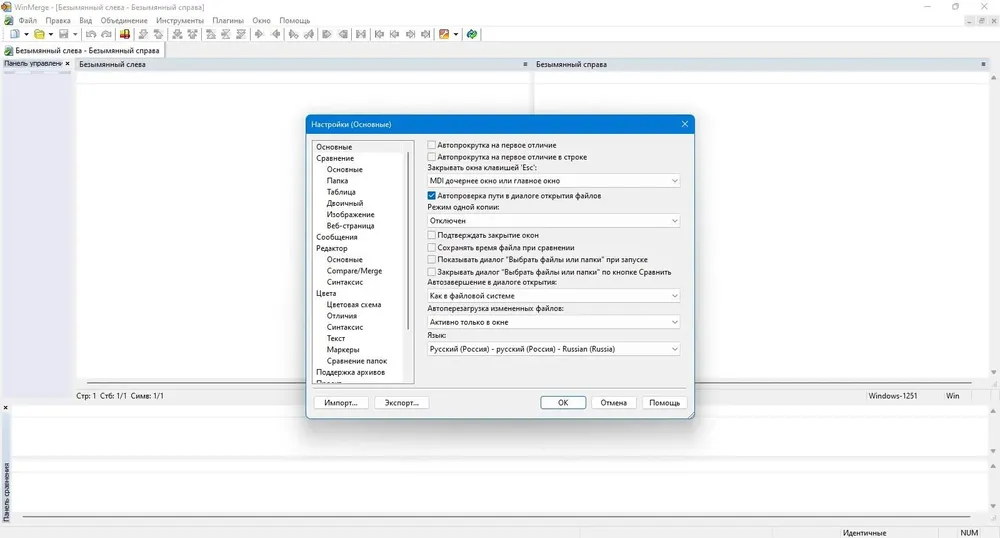Screen dimensions: 1000x538
Task: Close the bottom comparison panel with X
Action: pos(6,407)
